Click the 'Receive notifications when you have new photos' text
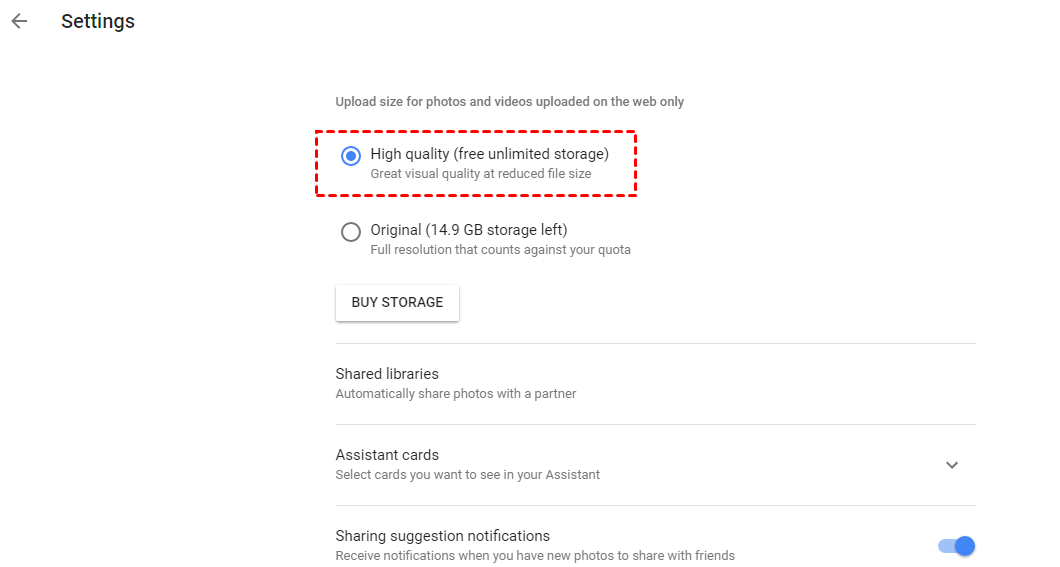1060x567 pixels. (x=535, y=556)
